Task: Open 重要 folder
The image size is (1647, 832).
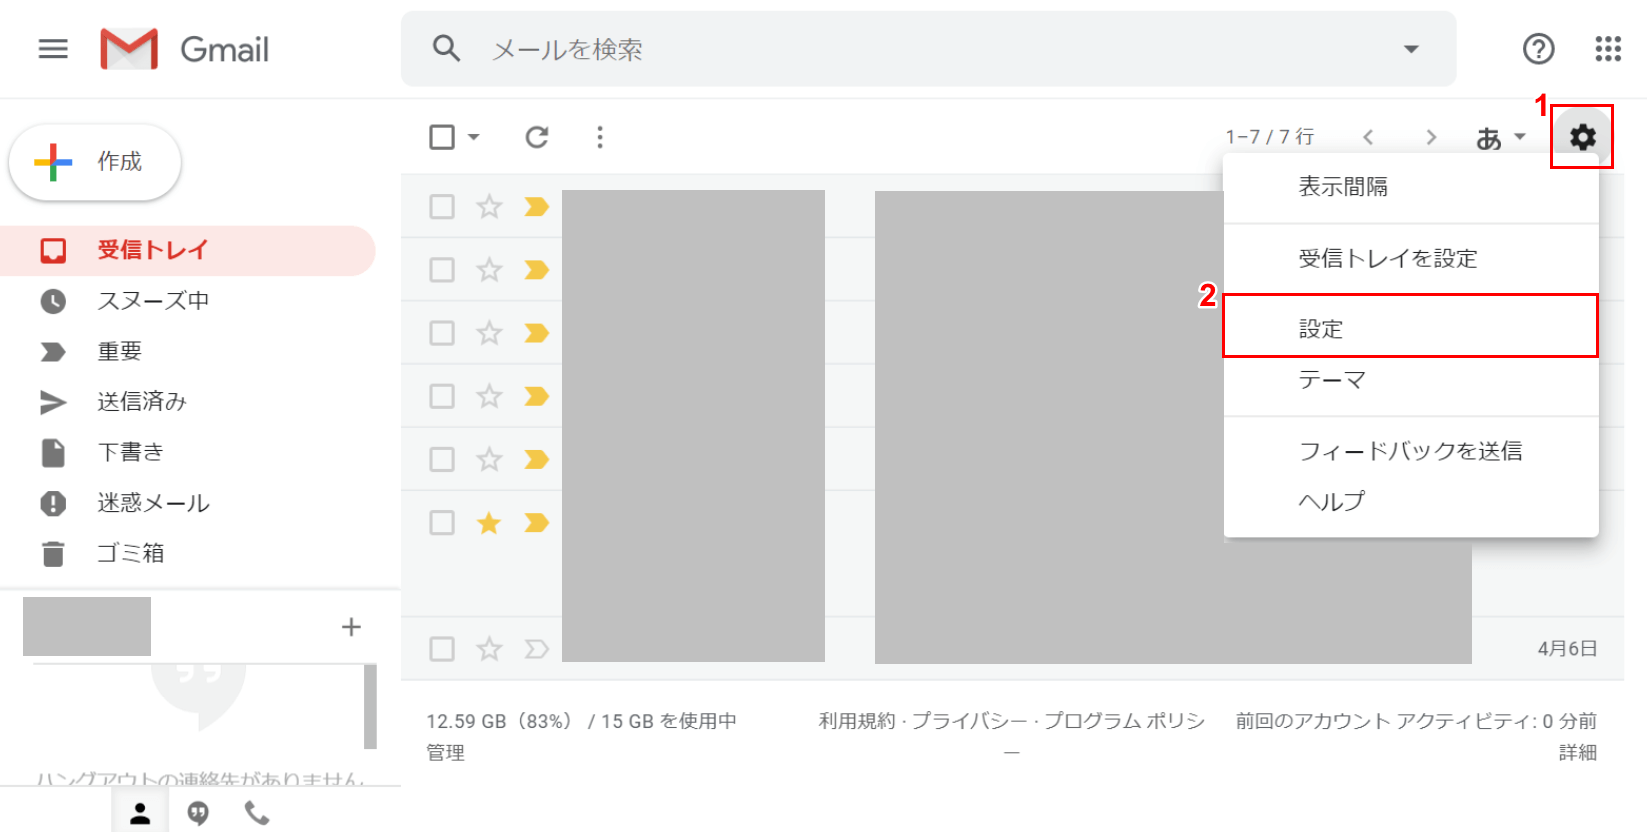Action: click(188, 351)
